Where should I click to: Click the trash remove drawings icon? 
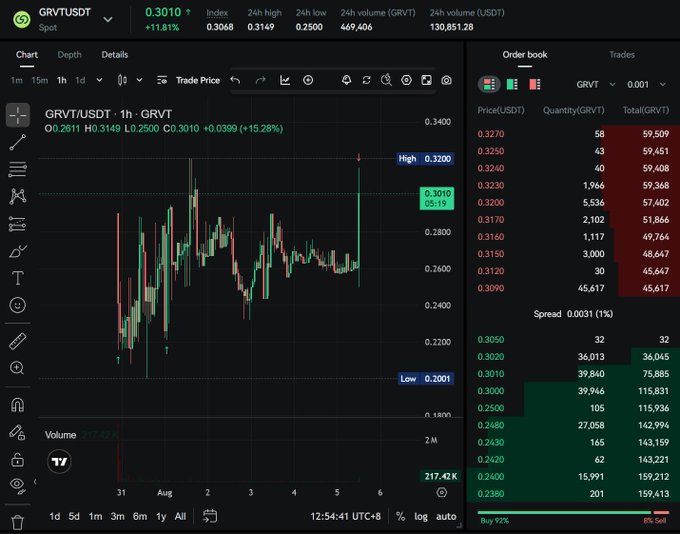tap(18, 522)
